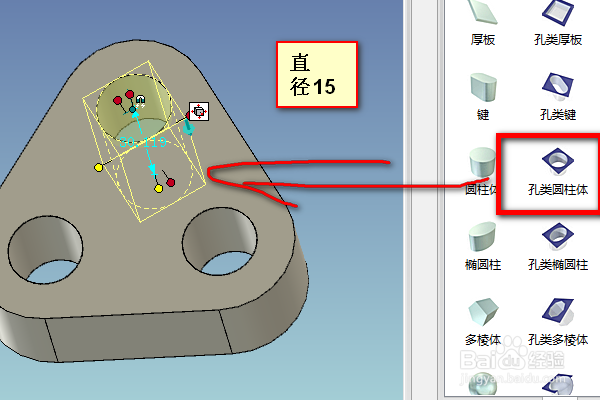Click the teal anchor point above 30.119
The width and height of the screenshot is (600, 400).
[133, 110]
